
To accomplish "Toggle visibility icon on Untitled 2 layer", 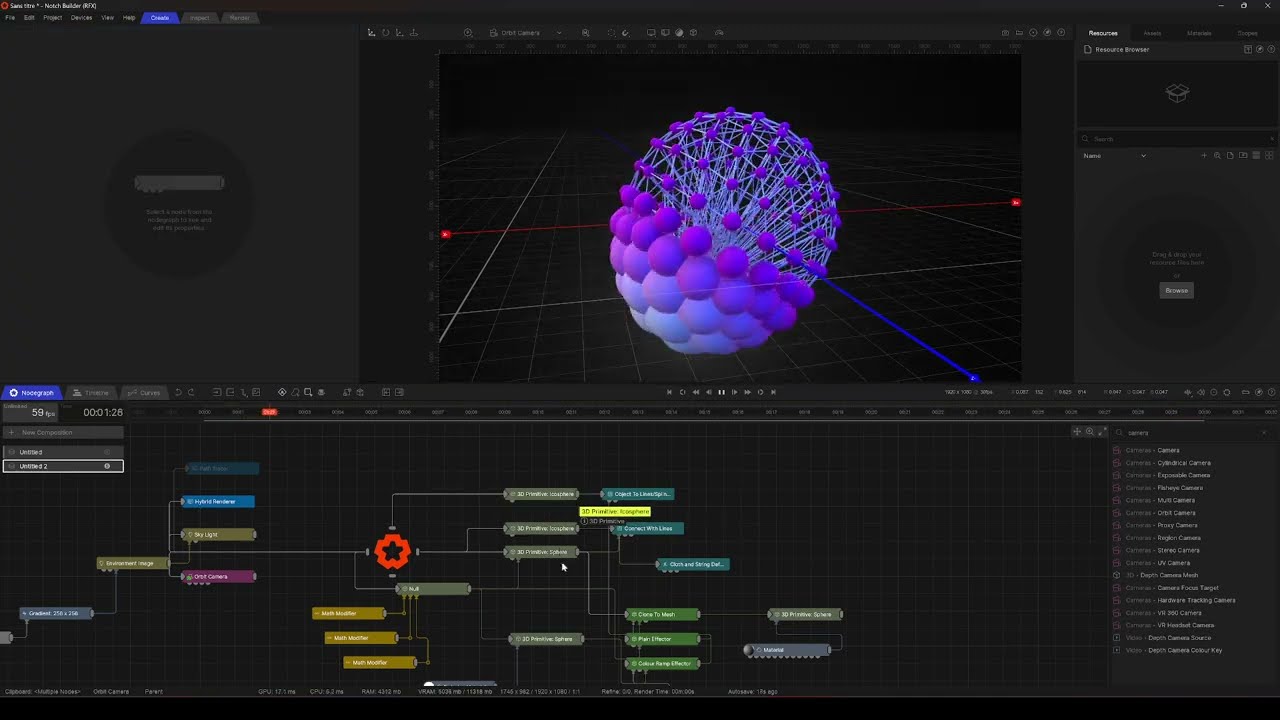I will [x=107, y=466].
